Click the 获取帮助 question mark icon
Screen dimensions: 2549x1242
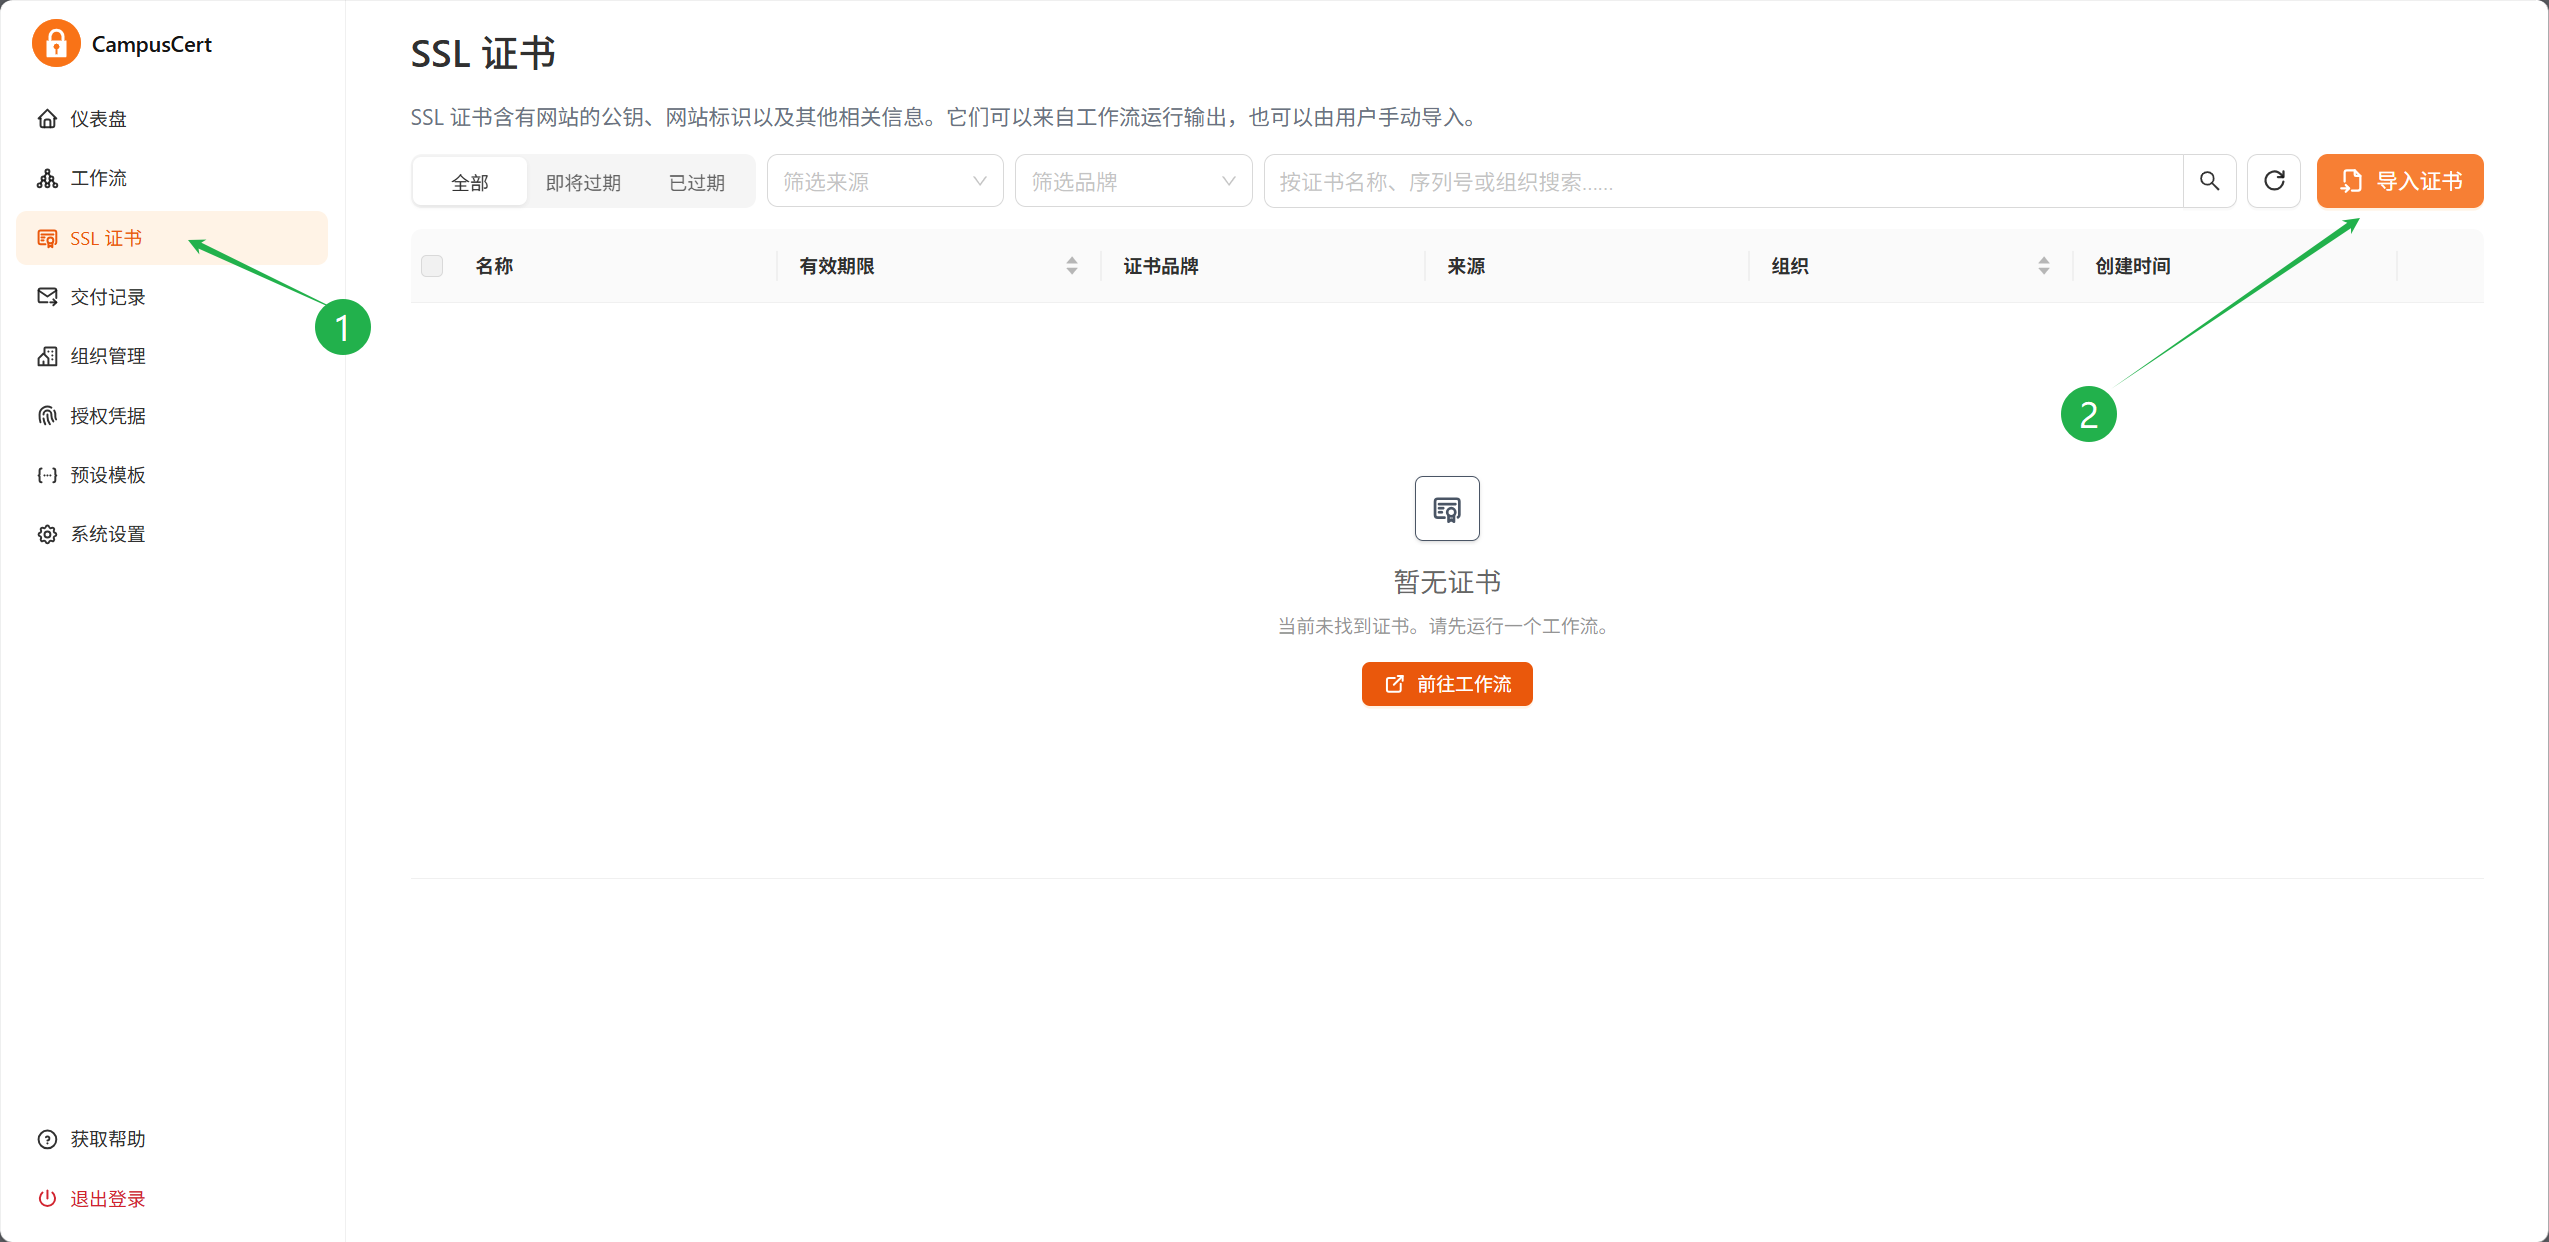click(47, 1139)
